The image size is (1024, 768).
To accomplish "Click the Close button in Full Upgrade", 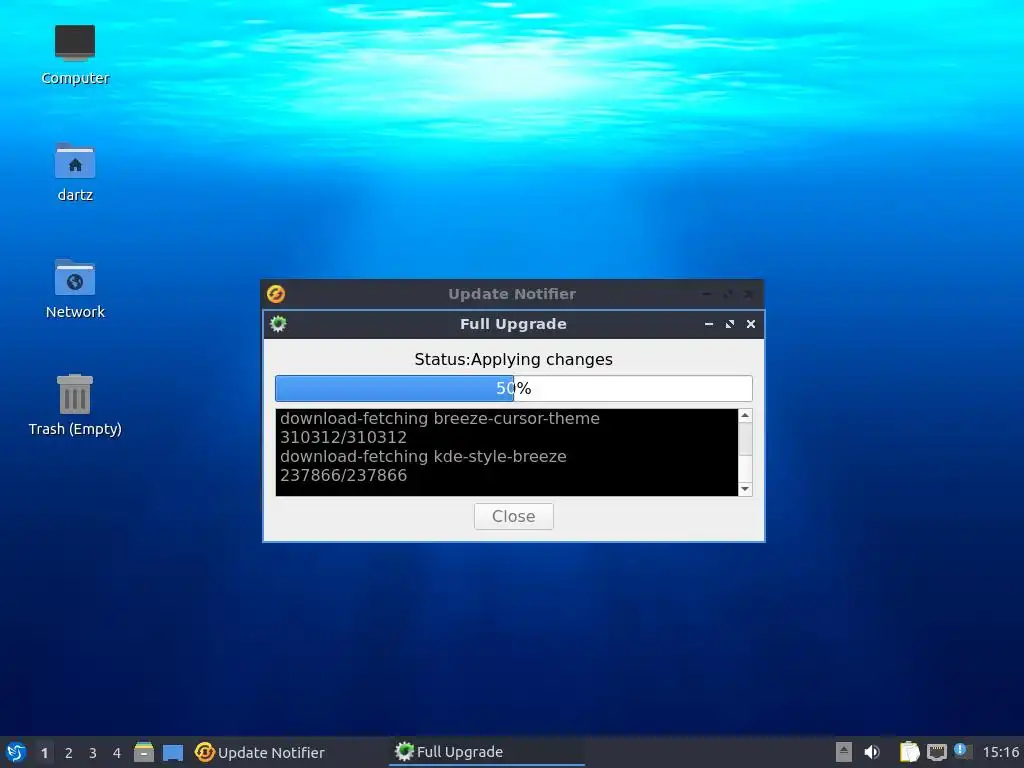I will point(513,517).
